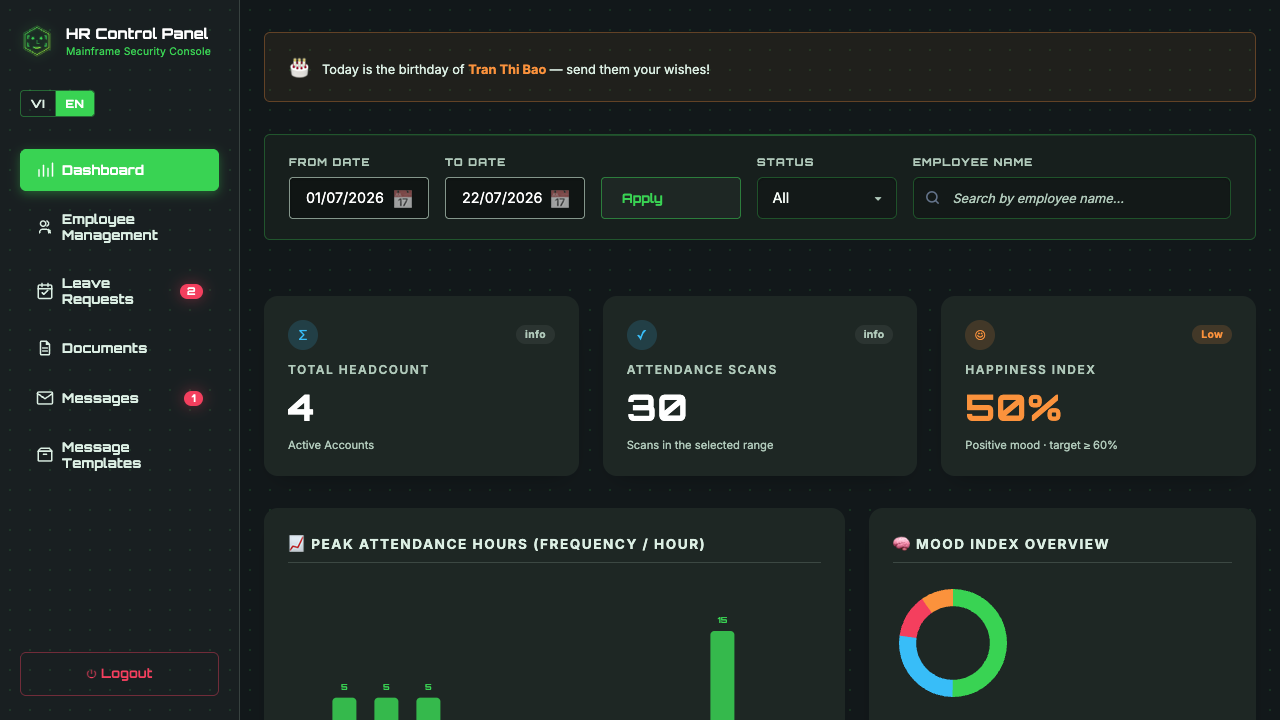Open the Messages section
The width and height of the screenshot is (1280, 720).
pyautogui.click(x=119, y=398)
